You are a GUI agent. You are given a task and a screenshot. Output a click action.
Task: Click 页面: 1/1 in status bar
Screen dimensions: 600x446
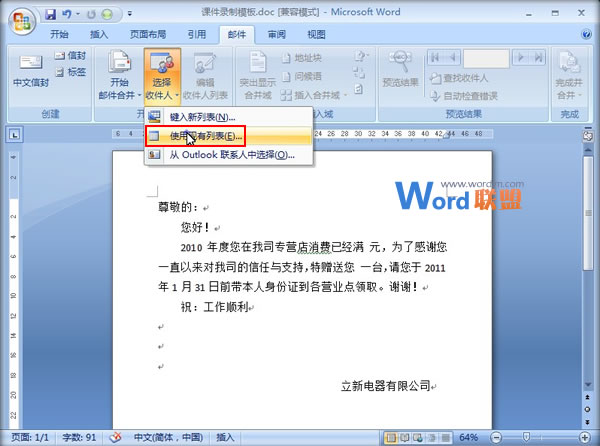(x=30, y=438)
